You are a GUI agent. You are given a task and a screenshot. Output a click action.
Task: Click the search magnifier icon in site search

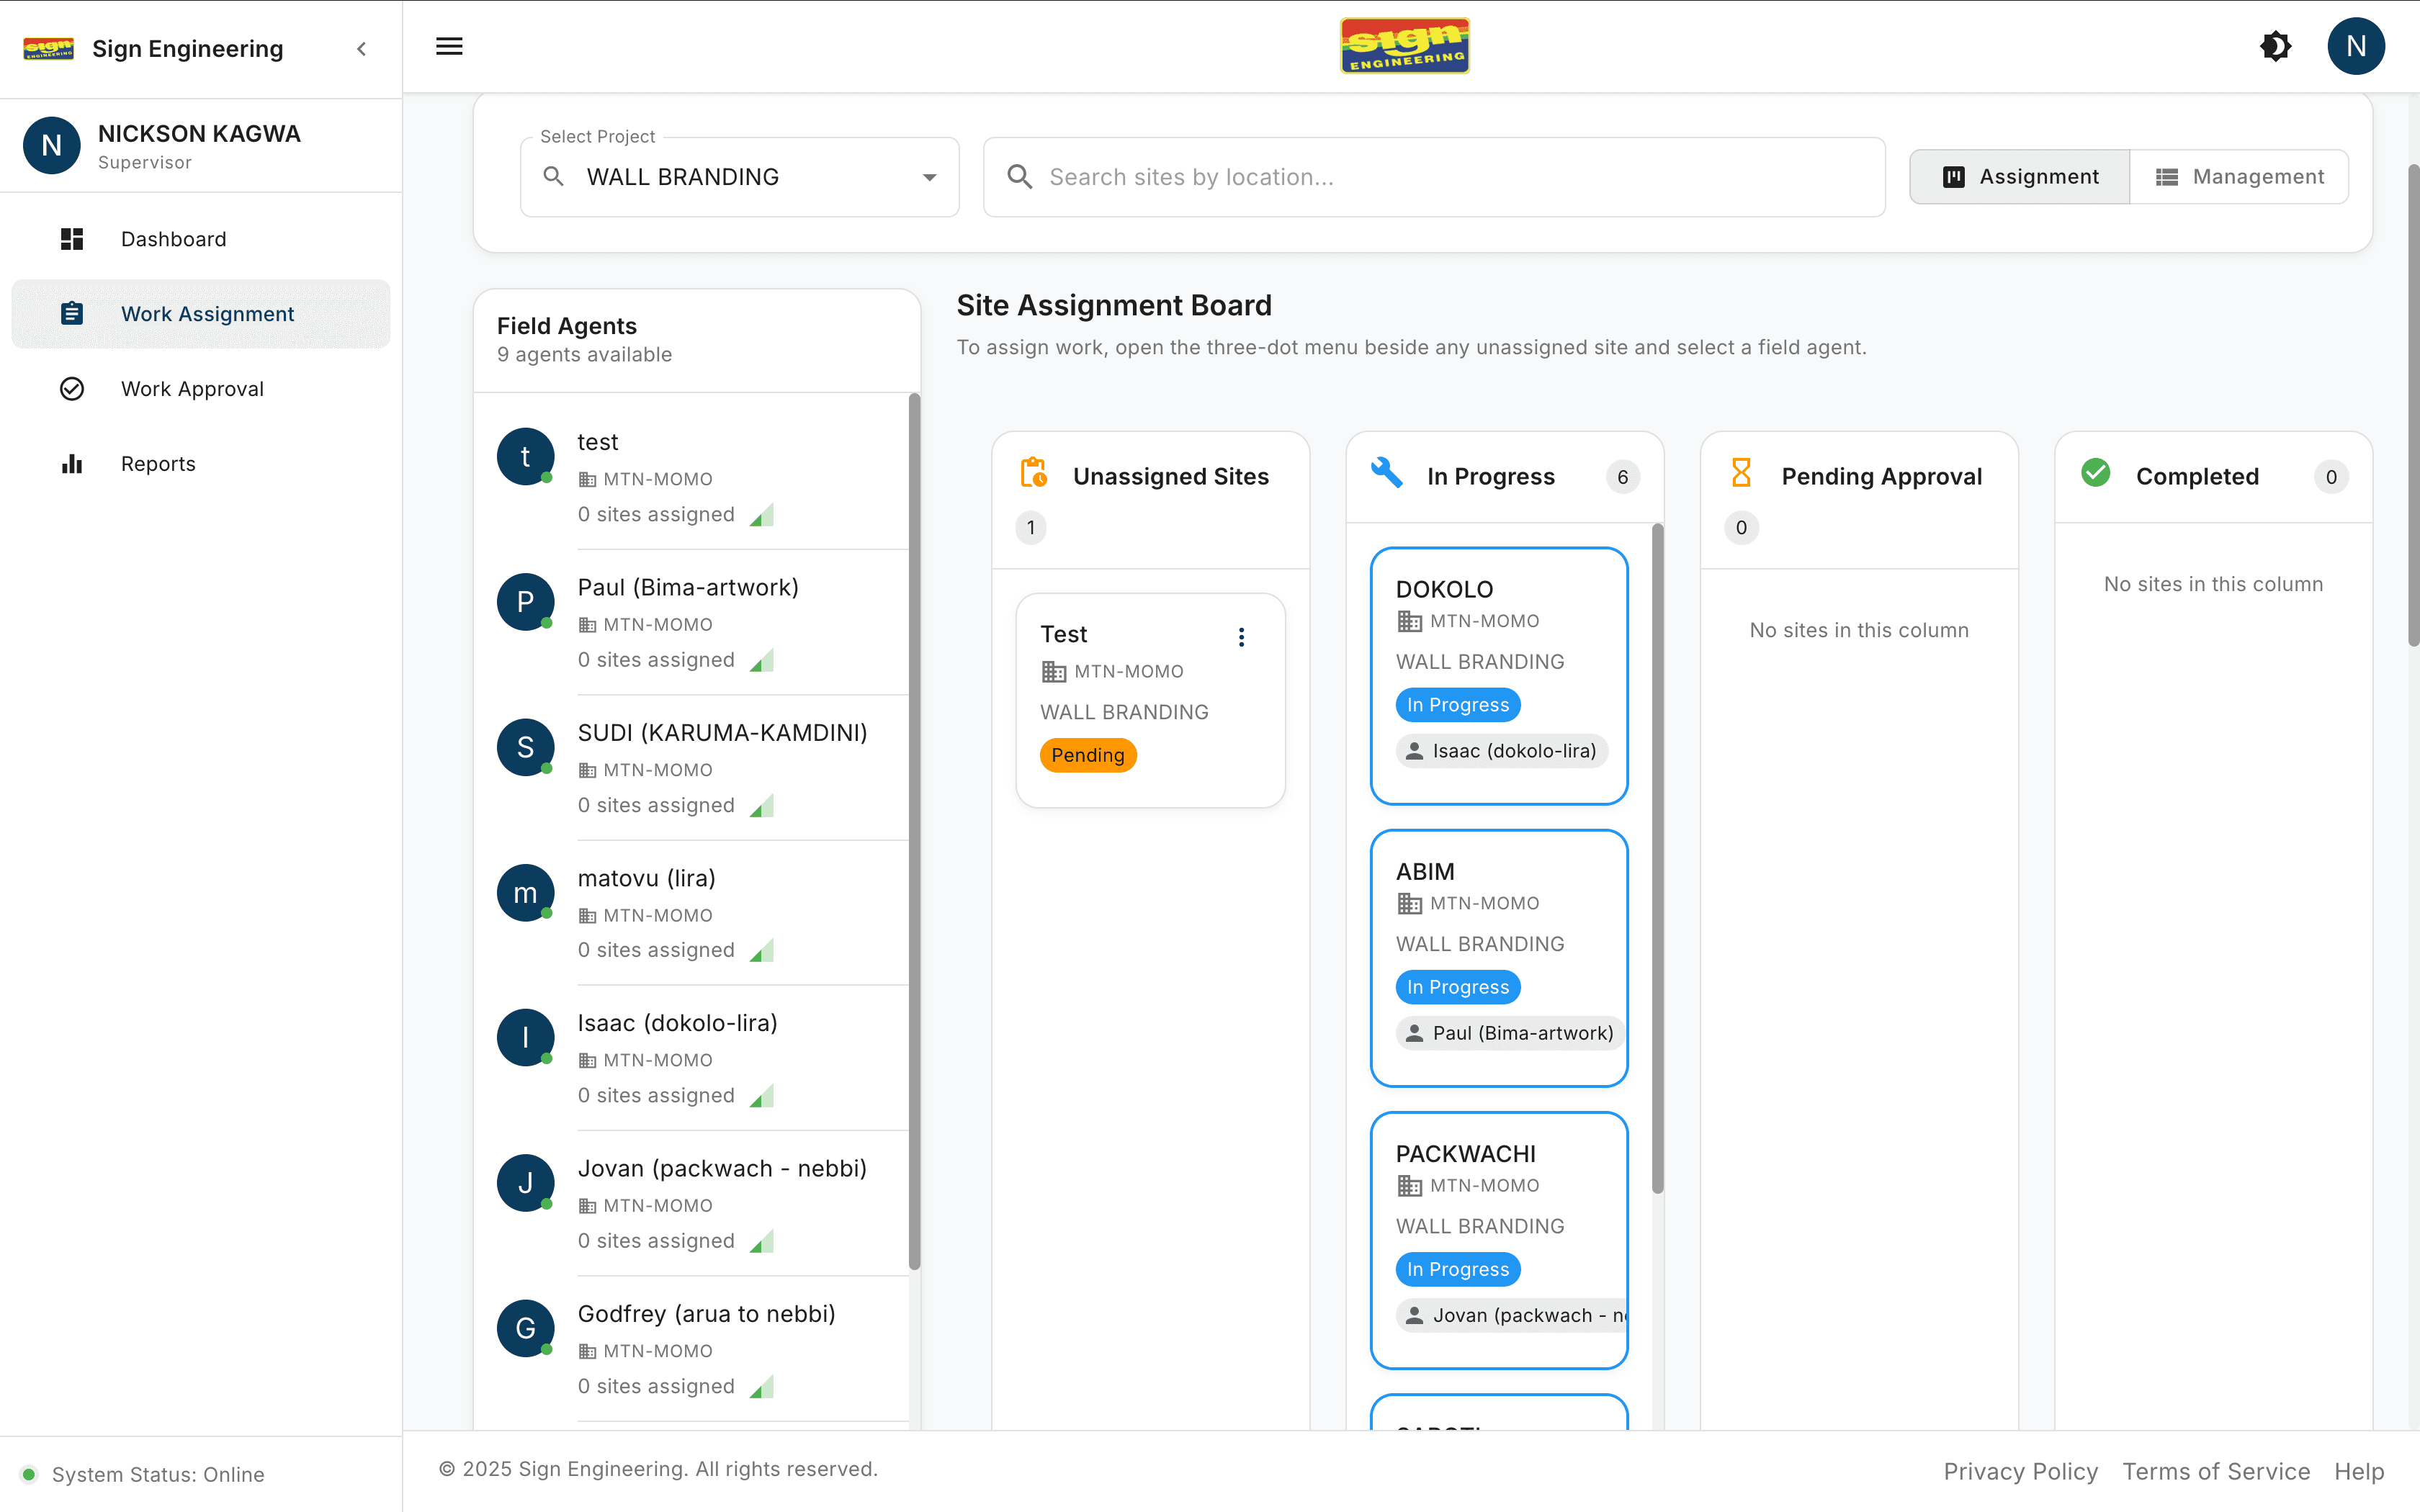click(1019, 177)
